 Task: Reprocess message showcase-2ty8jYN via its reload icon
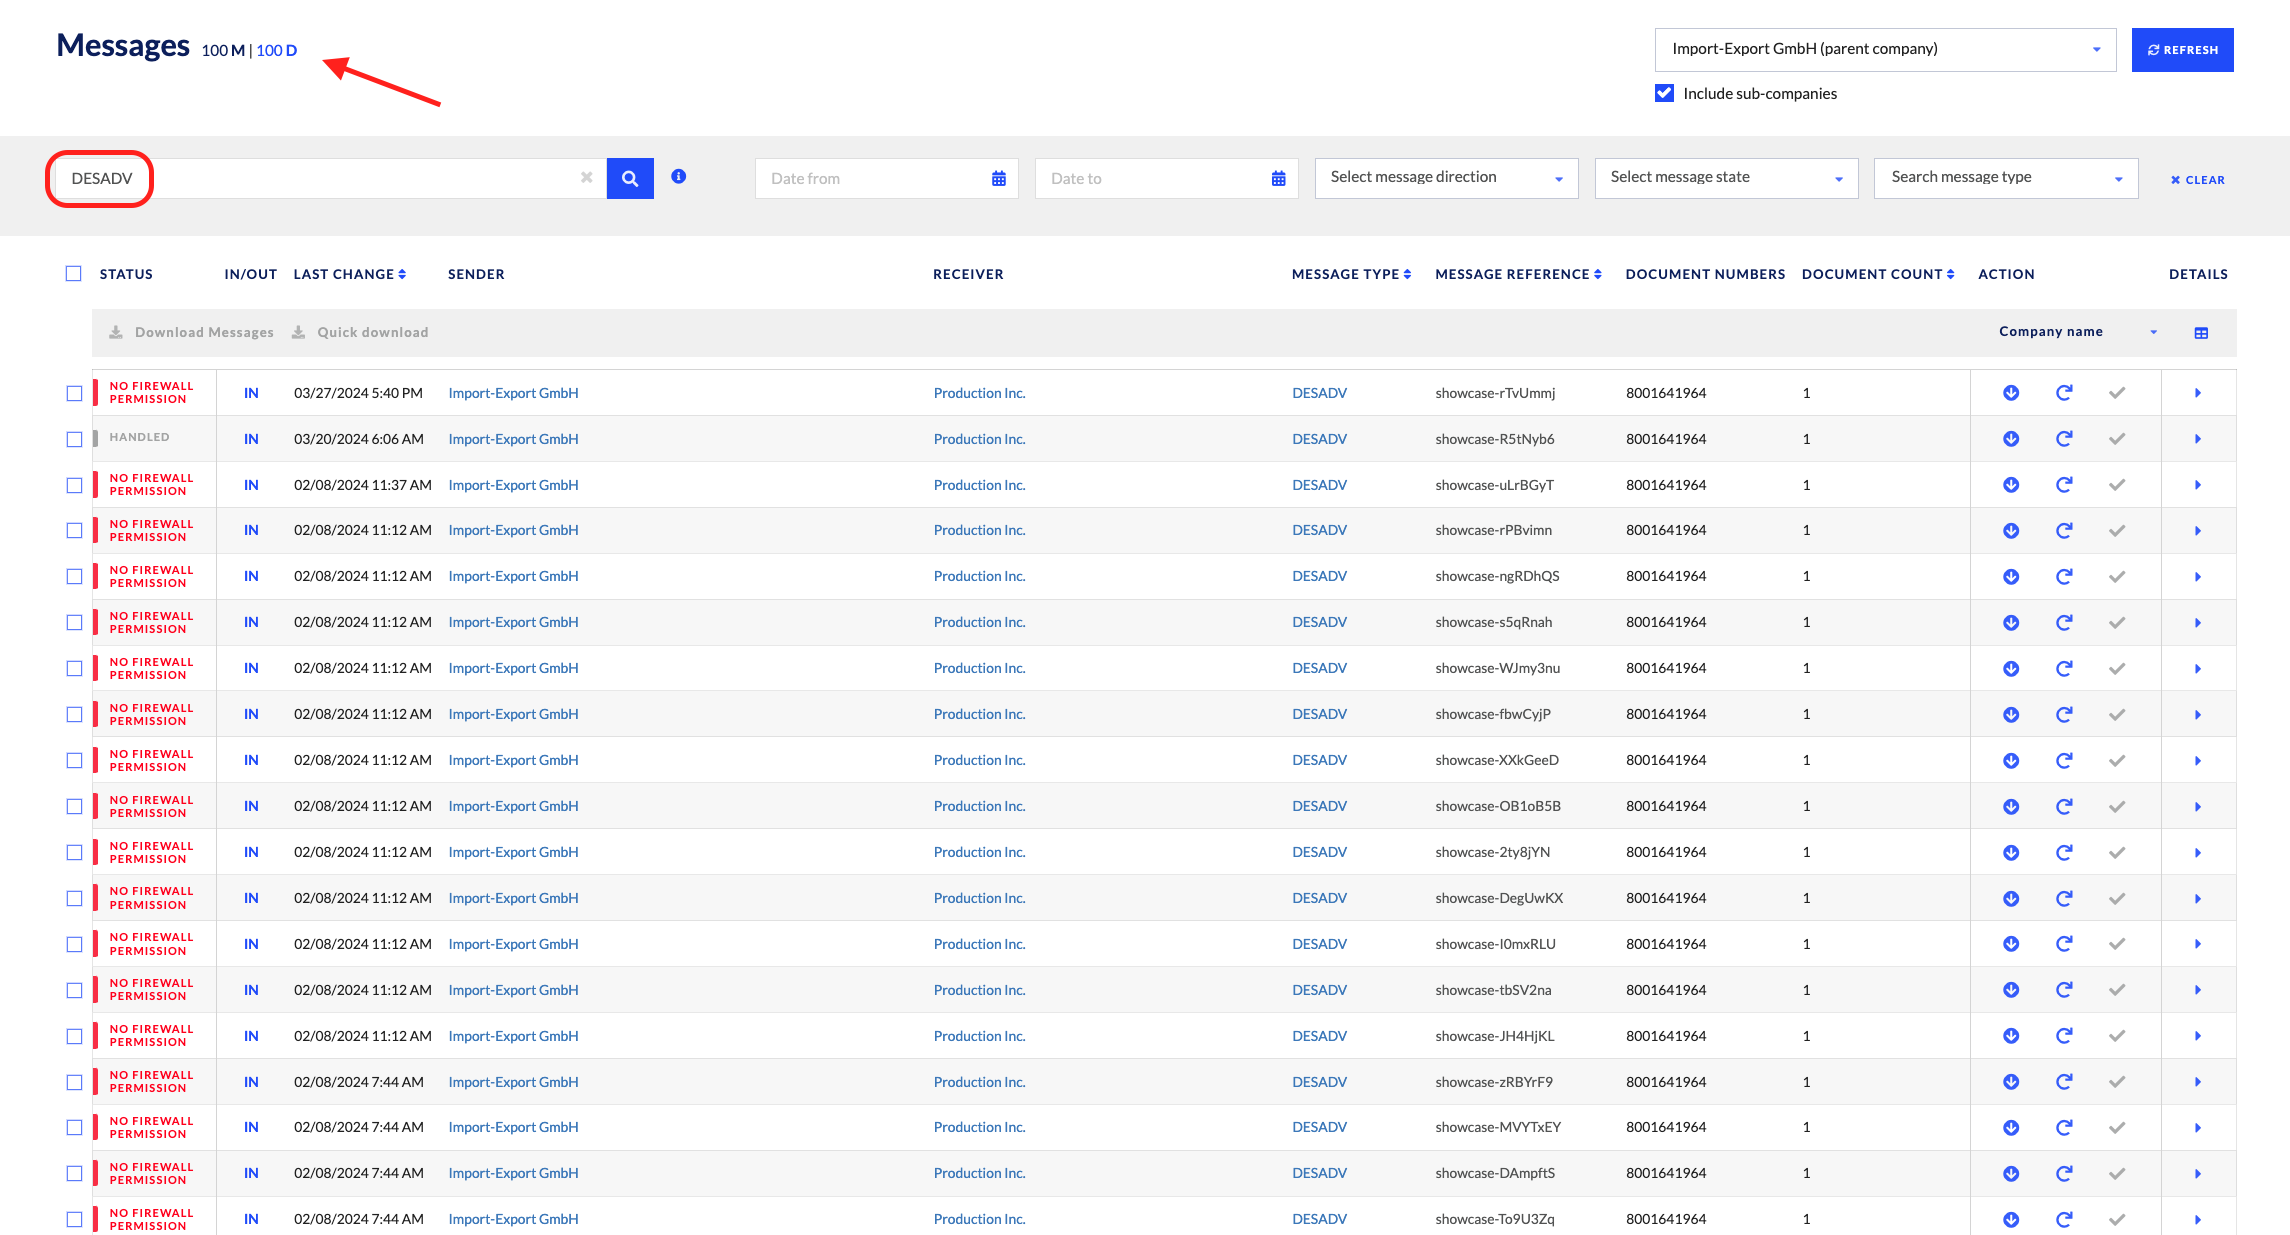[x=2064, y=853]
